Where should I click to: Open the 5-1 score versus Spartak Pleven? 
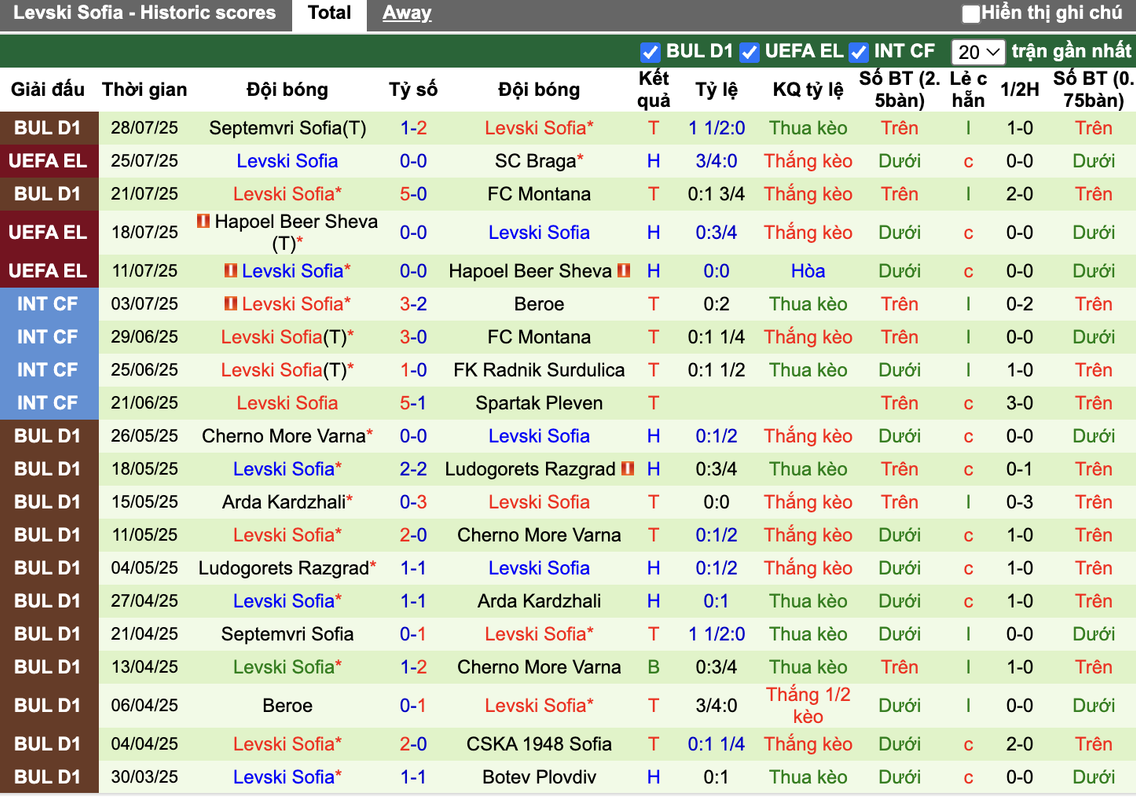pos(413,403)
